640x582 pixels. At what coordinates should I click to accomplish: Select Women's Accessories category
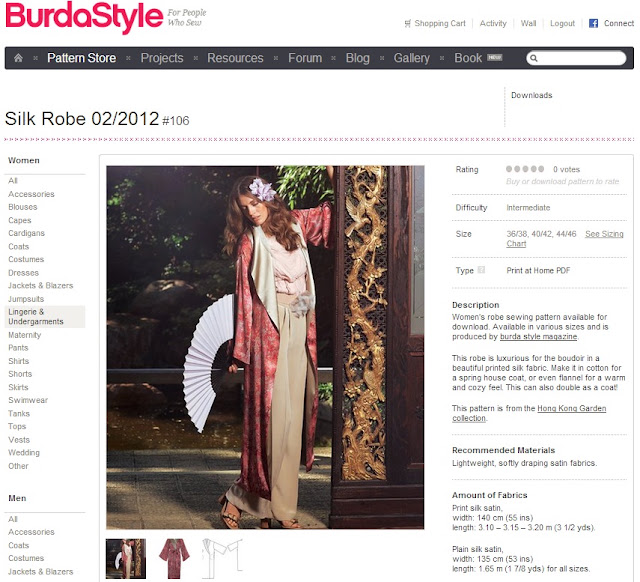click(31, 194)
